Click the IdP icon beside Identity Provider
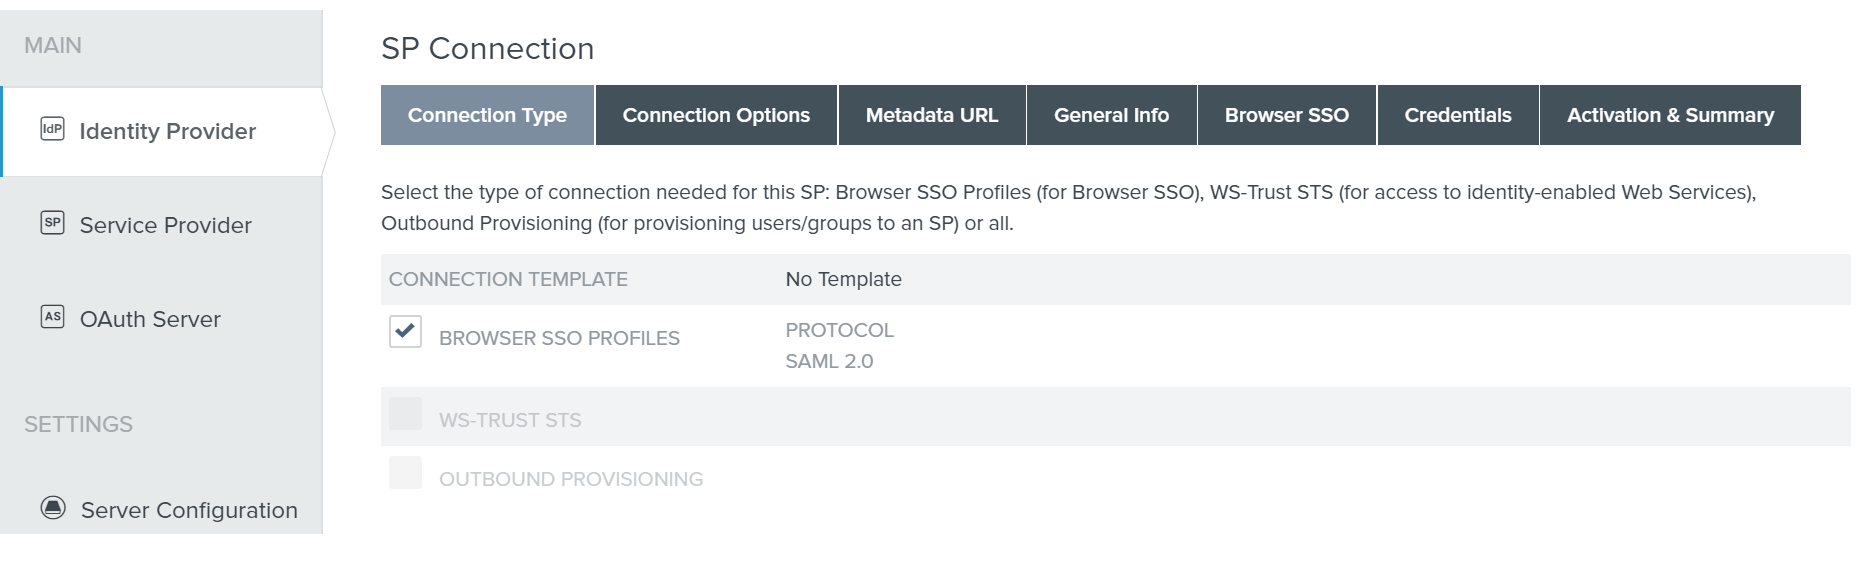Image resolution: width=1863 pixels, height=561 pixels. [x=52, y=129]
